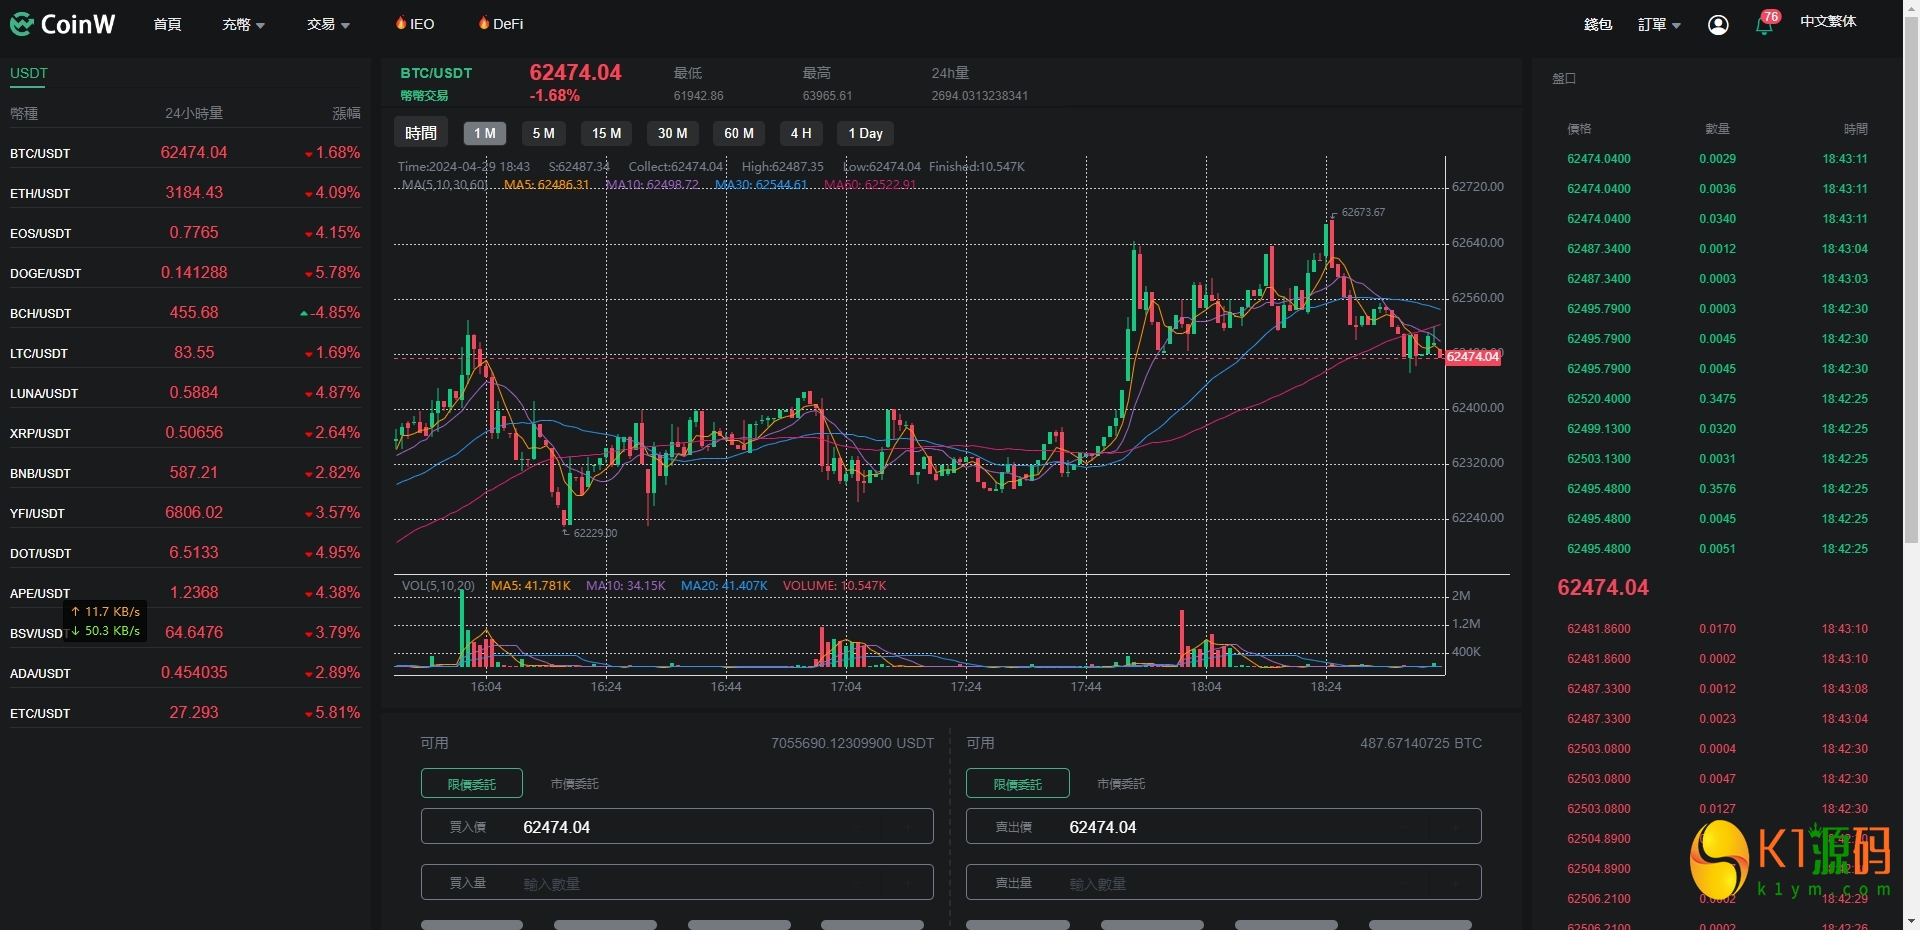Select the 時間 time chart view

tap(421, 133)
